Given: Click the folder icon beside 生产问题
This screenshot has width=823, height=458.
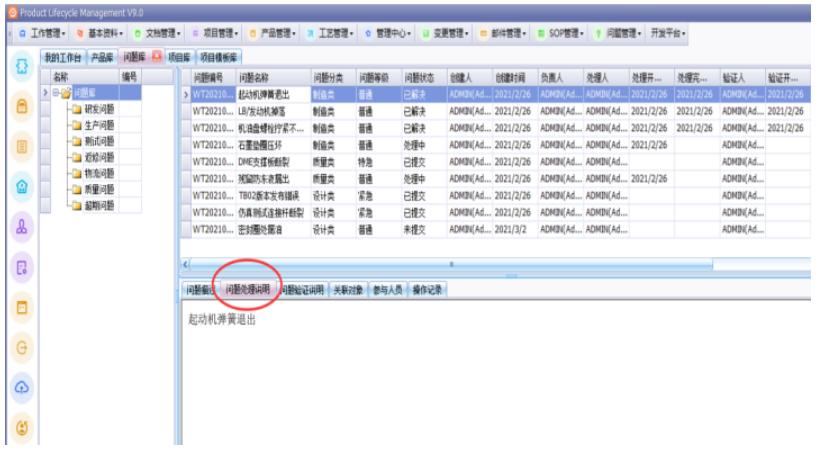Looking at the screenshot, I should (x=77, y=125).
